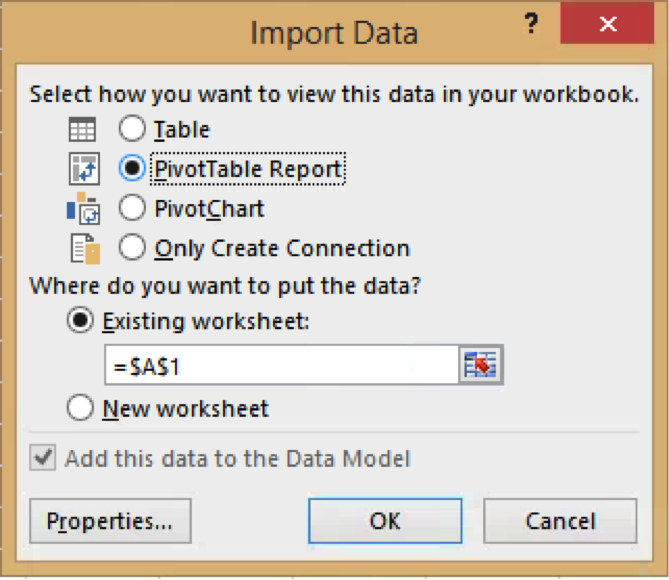669x580 pixels.
Task: Confirm the import with OK
Action: pyautogui.click(x=385, y=521)
